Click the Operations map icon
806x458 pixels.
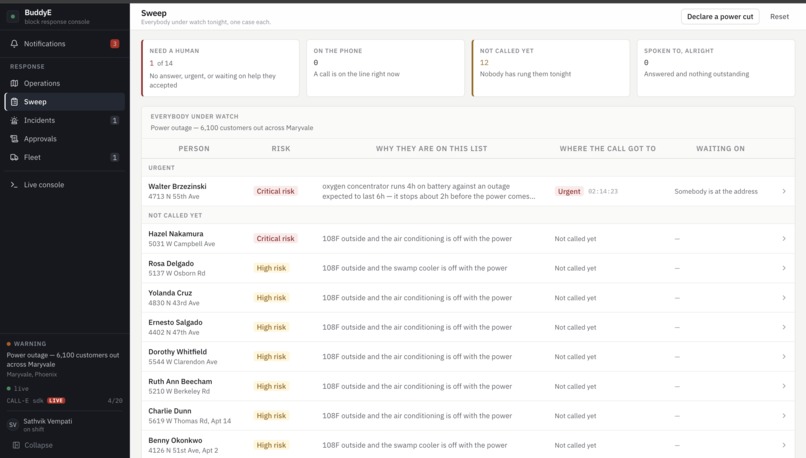click(14, 83)
